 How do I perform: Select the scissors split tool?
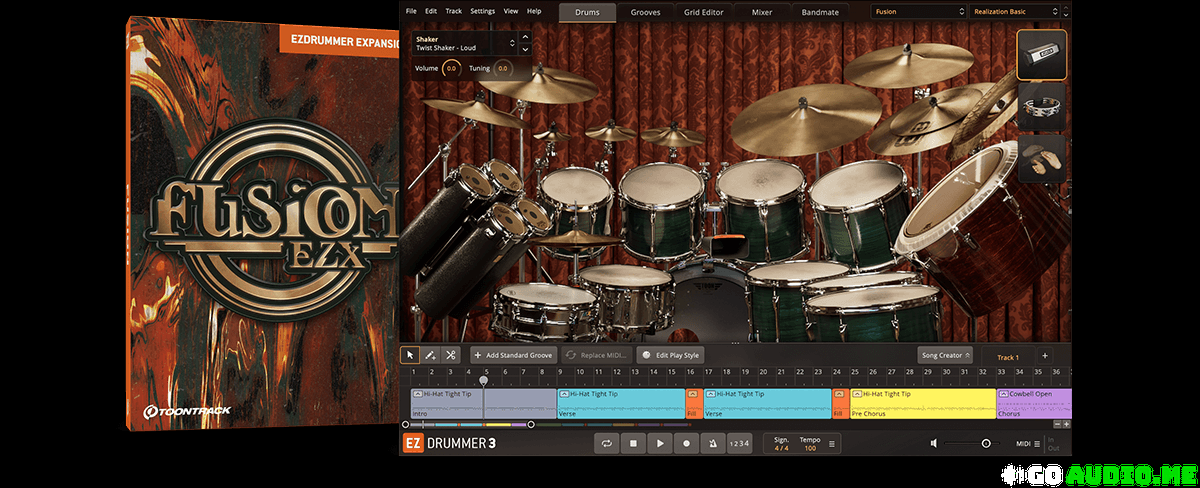(450, 355)
